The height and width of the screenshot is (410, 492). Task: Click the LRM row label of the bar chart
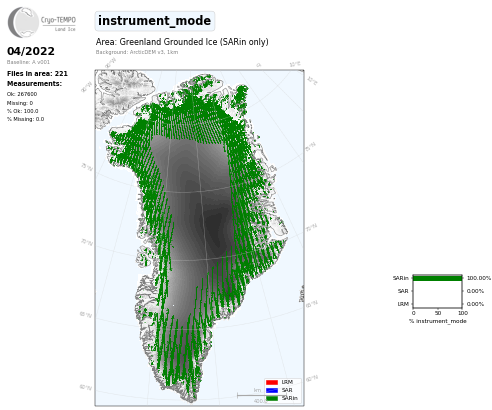tap(403, 304)
